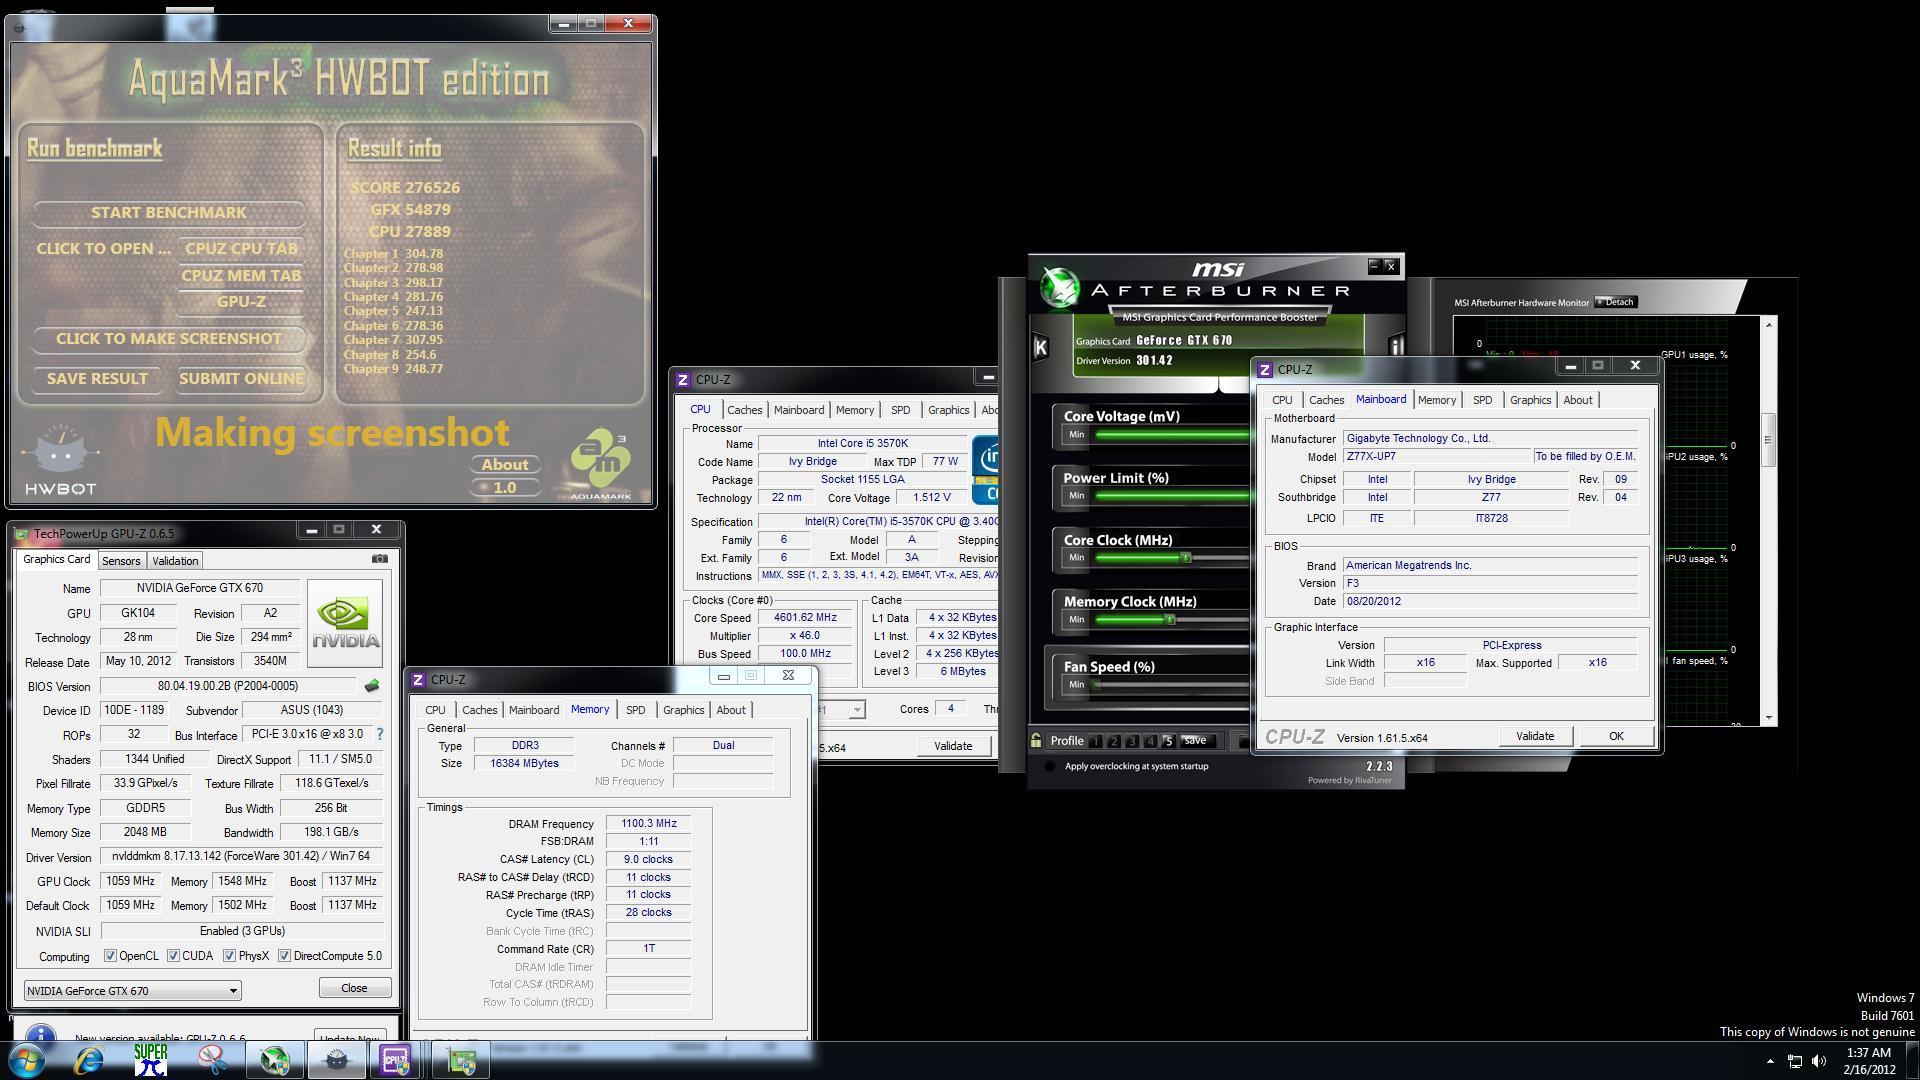Open Windows Start menu orb

pos(27,1060)
